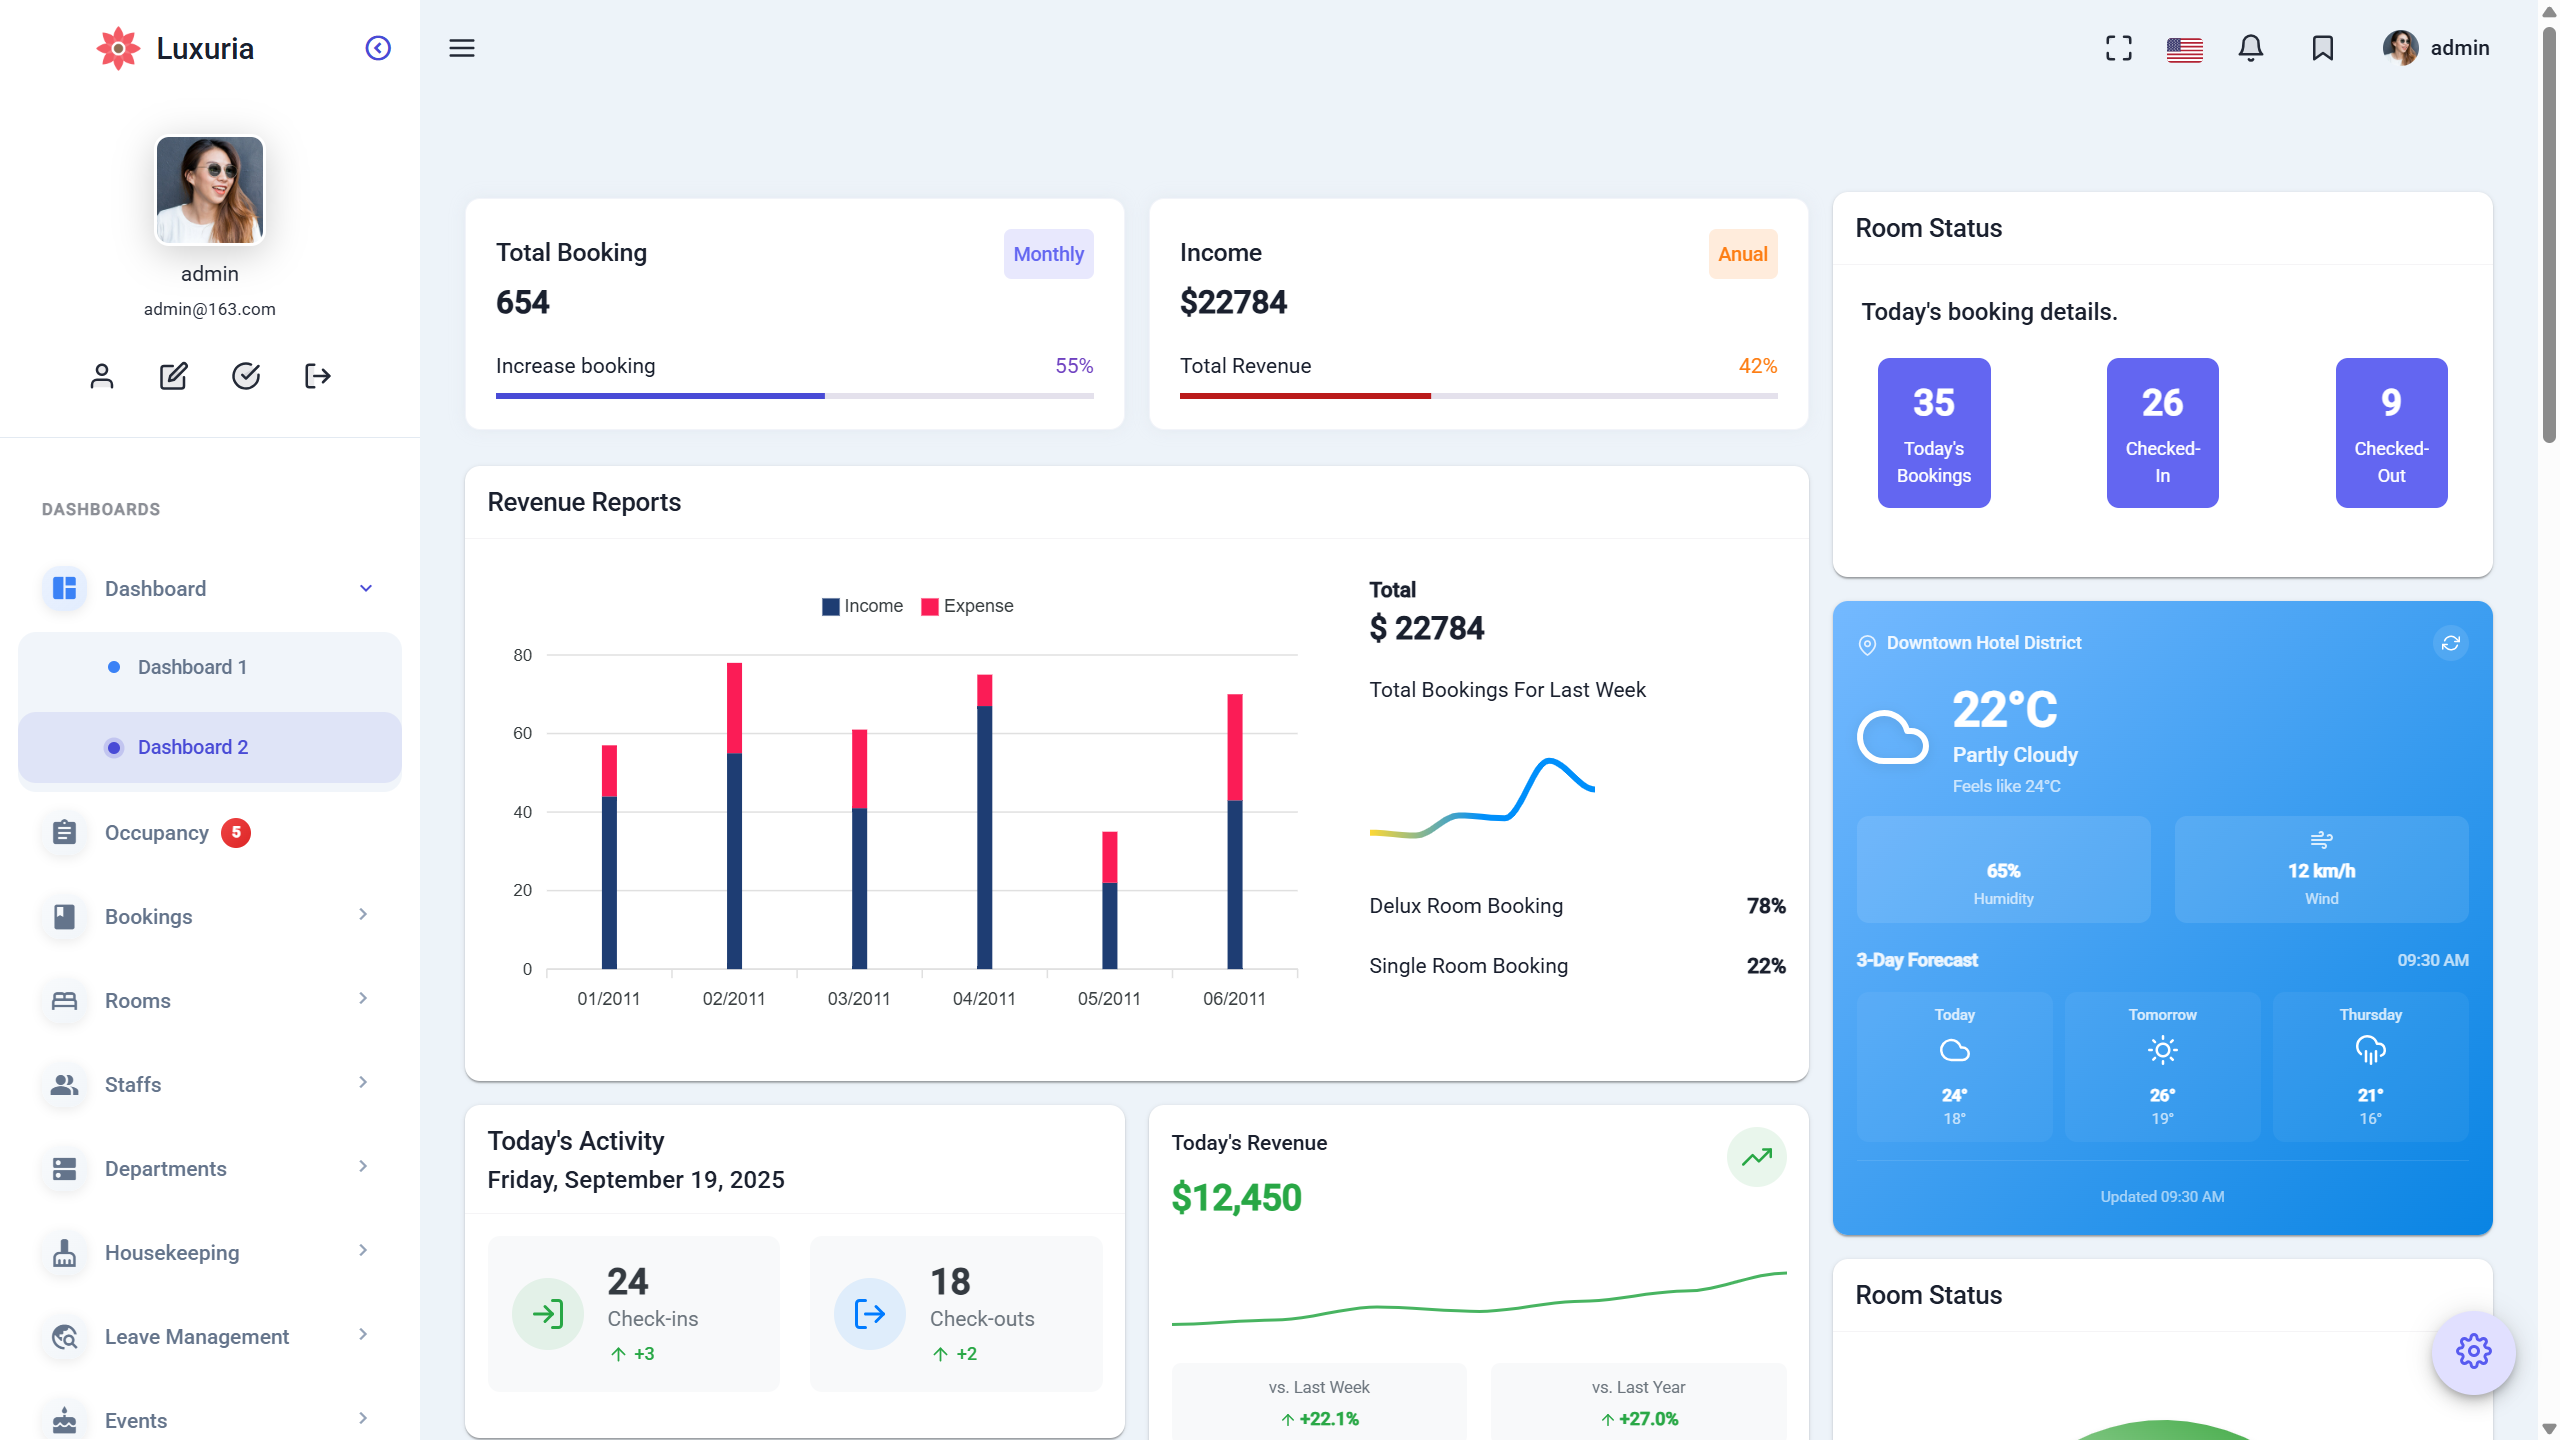Expand the Departments menu
This screenshot has height=1440, width=2560.
(210, 1168)
